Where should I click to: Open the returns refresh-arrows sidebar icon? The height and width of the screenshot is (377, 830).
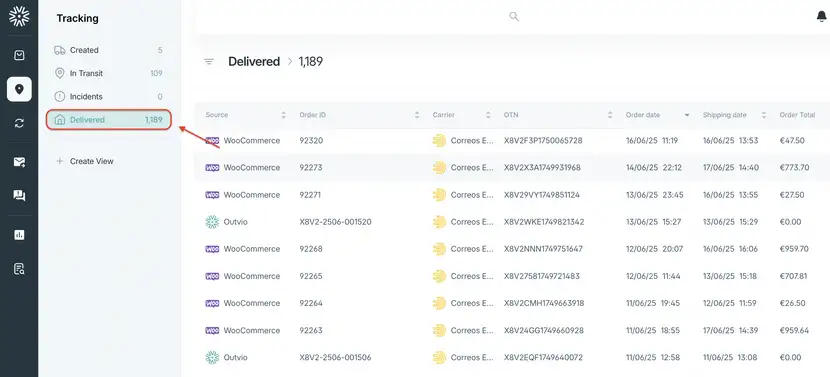[19, 123]
